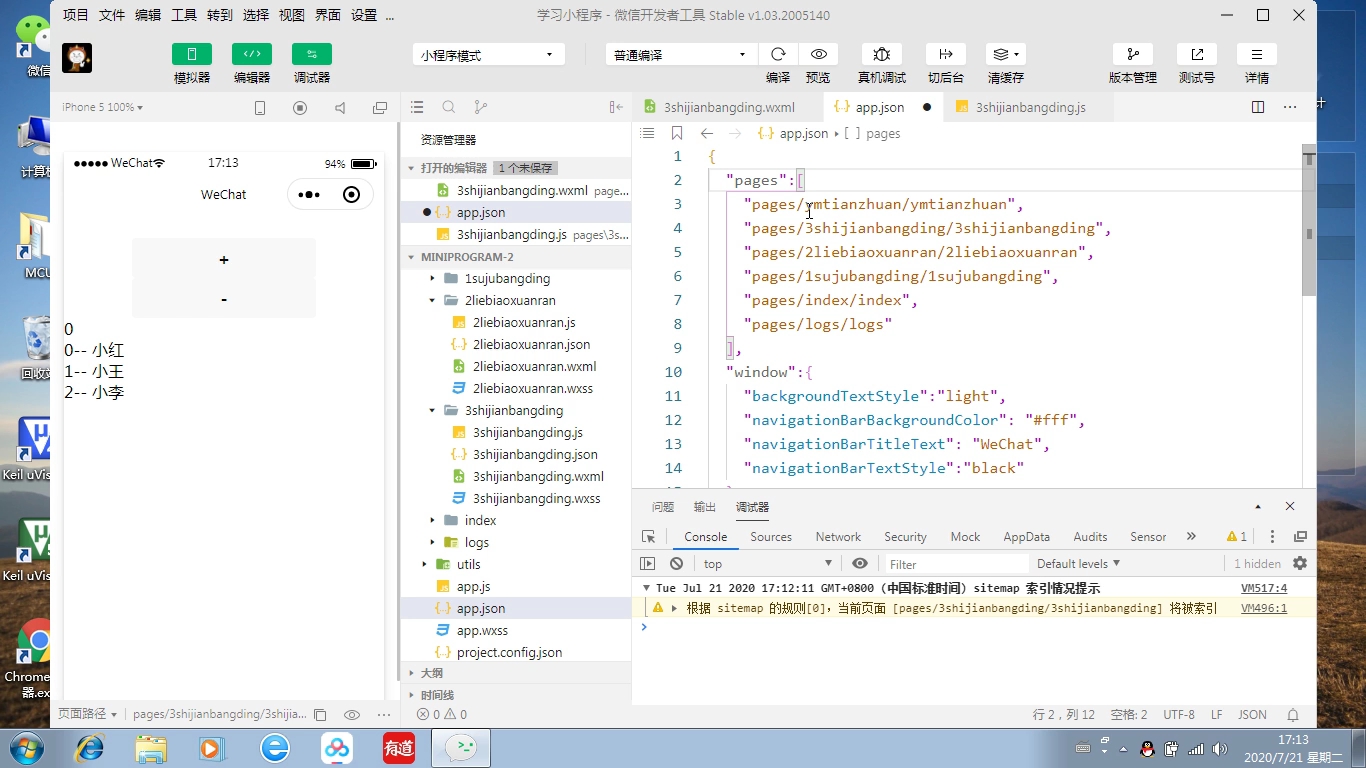Detach the simulator window
Viewport: 1366px width, 768px height.
[x=380, y=108]
